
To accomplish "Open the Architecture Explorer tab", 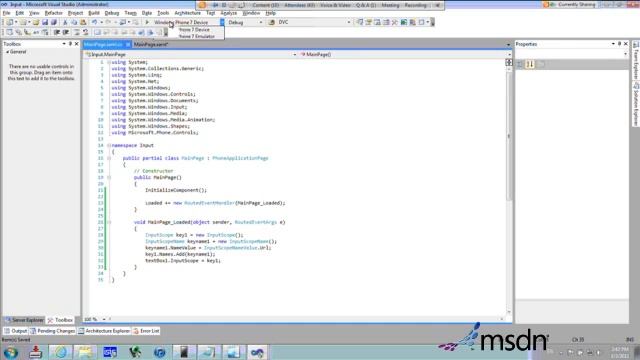I will click(x=104, y=331).
